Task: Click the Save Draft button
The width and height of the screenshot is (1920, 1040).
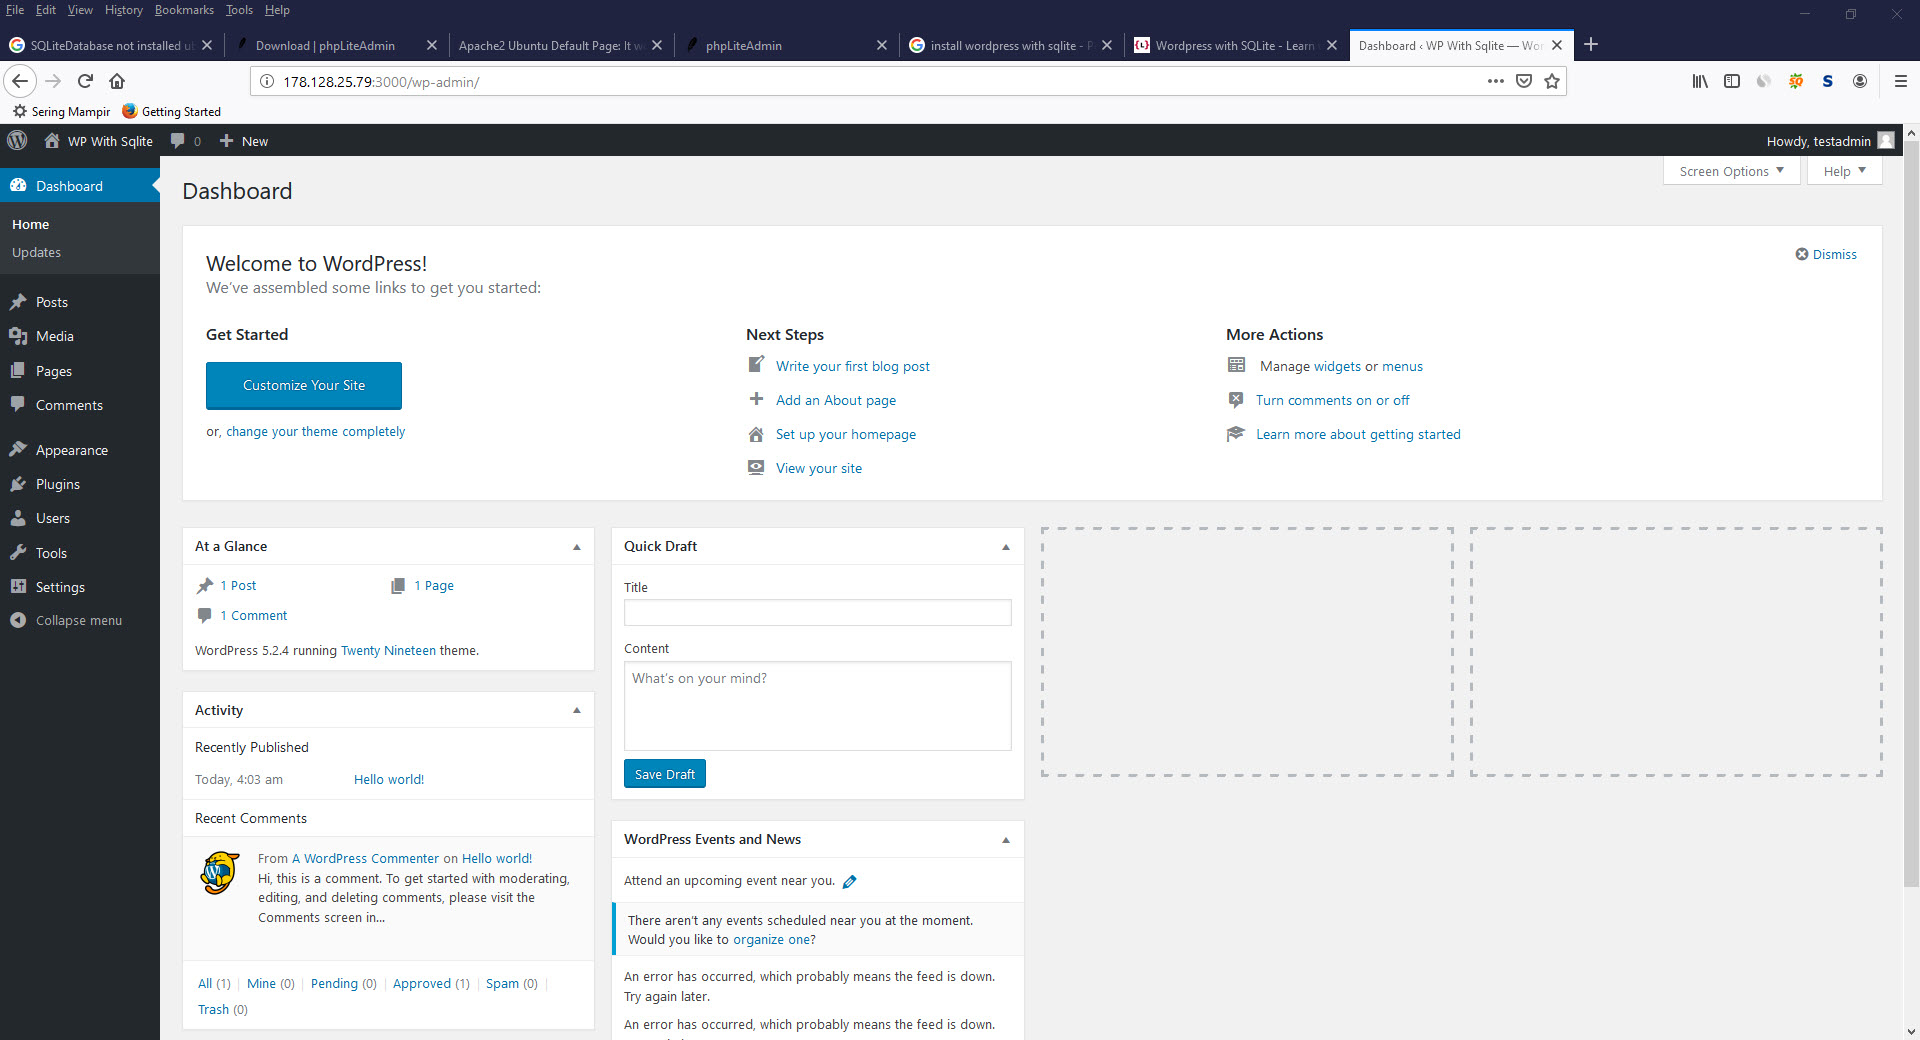Action: 664,773
